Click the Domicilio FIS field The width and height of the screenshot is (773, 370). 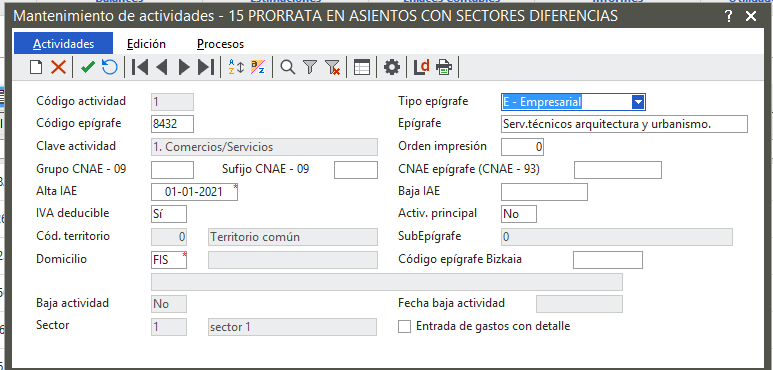coord(169,260)
